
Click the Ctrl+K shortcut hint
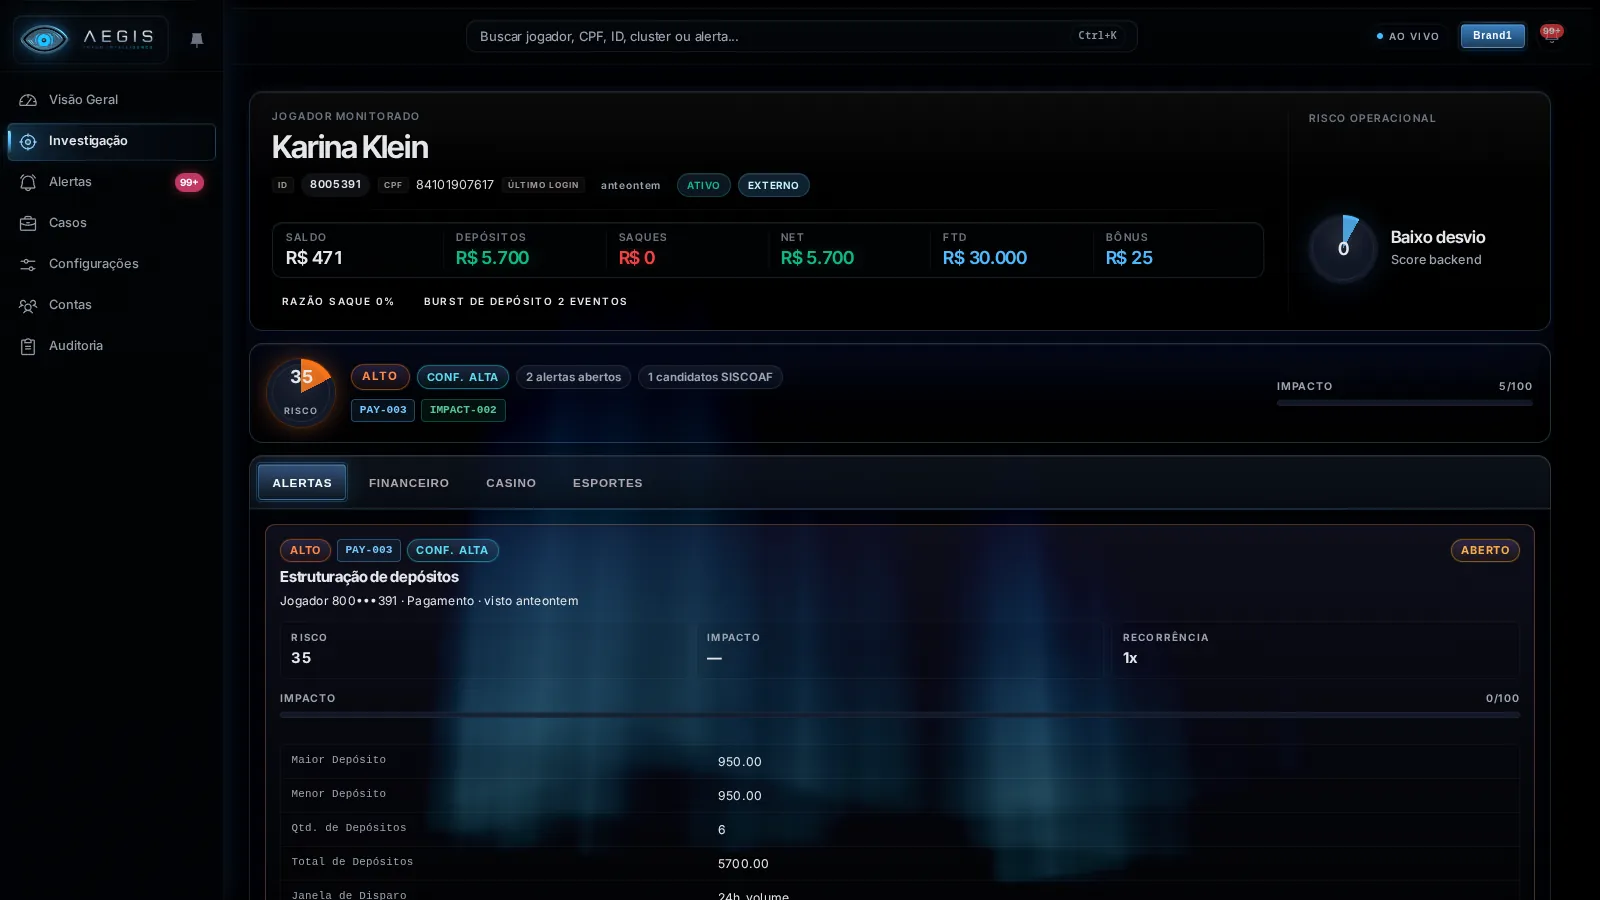point(1097,36)
